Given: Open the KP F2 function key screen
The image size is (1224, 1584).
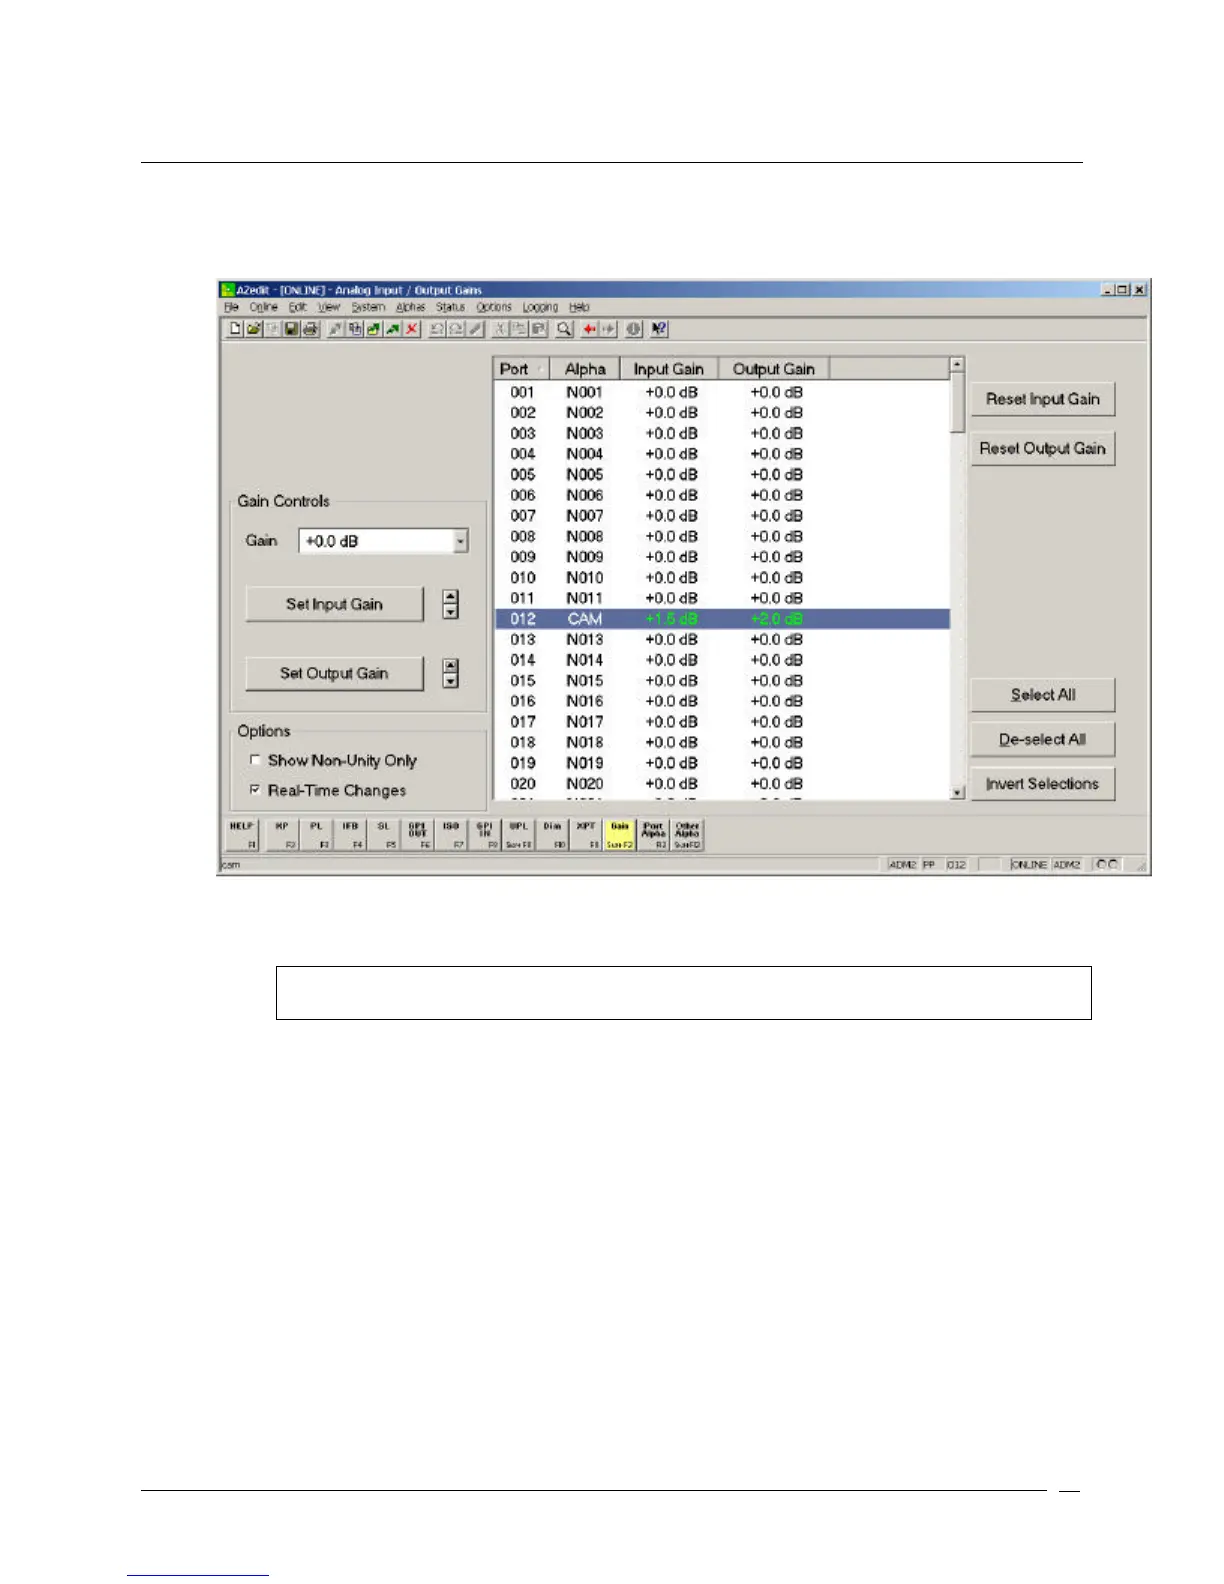Looking at the screenshot, I should (x=283, y=835).
